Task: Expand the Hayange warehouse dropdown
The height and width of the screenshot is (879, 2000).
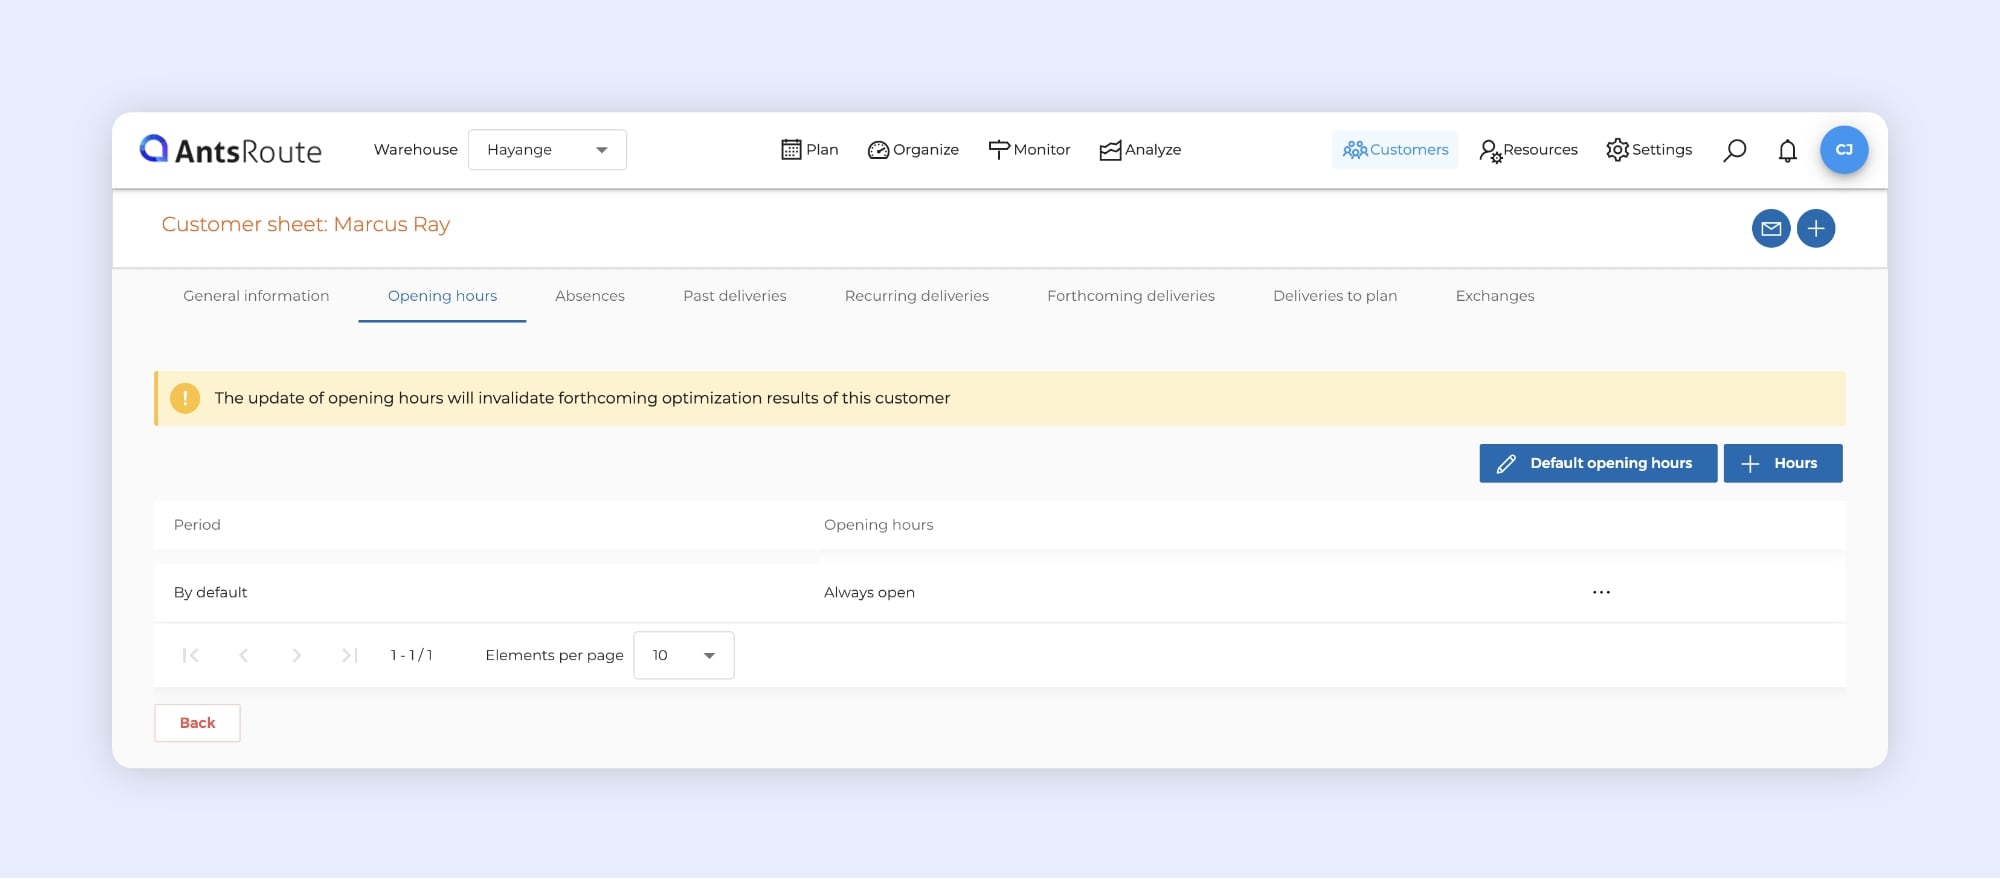Action: [547, 150]
